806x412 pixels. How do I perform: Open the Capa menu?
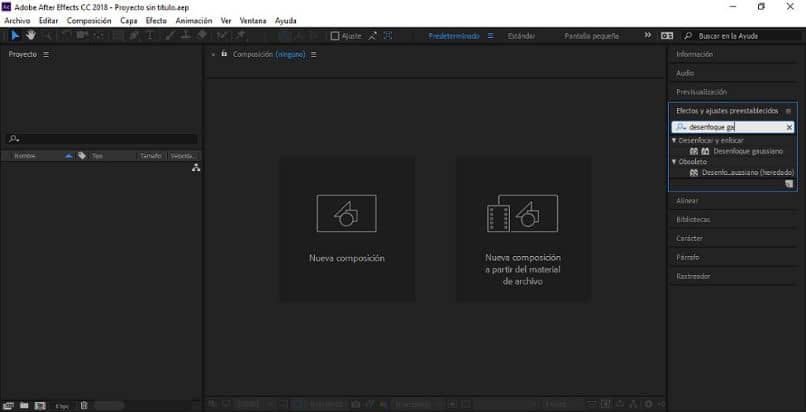(x=129, y=21)
